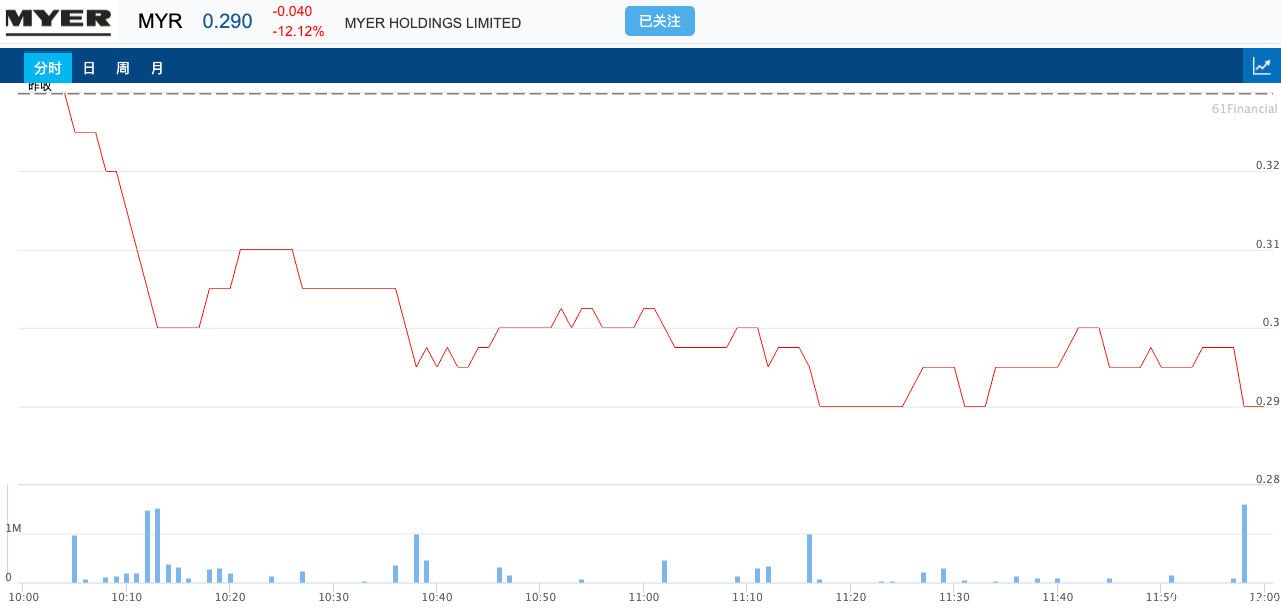The width and height of the screenshot is (1281, 614).
Task: Click the 1M volume axis label
Action: coord(13,528)
